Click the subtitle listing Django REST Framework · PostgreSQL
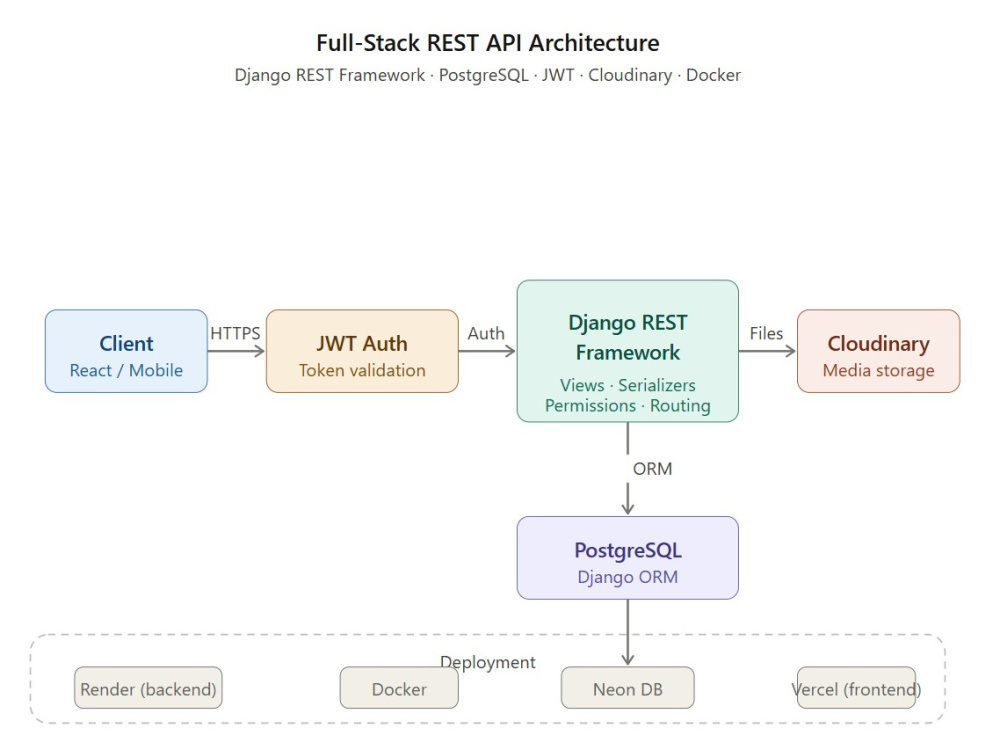1000x750 pixels. (x=488, y=75)
